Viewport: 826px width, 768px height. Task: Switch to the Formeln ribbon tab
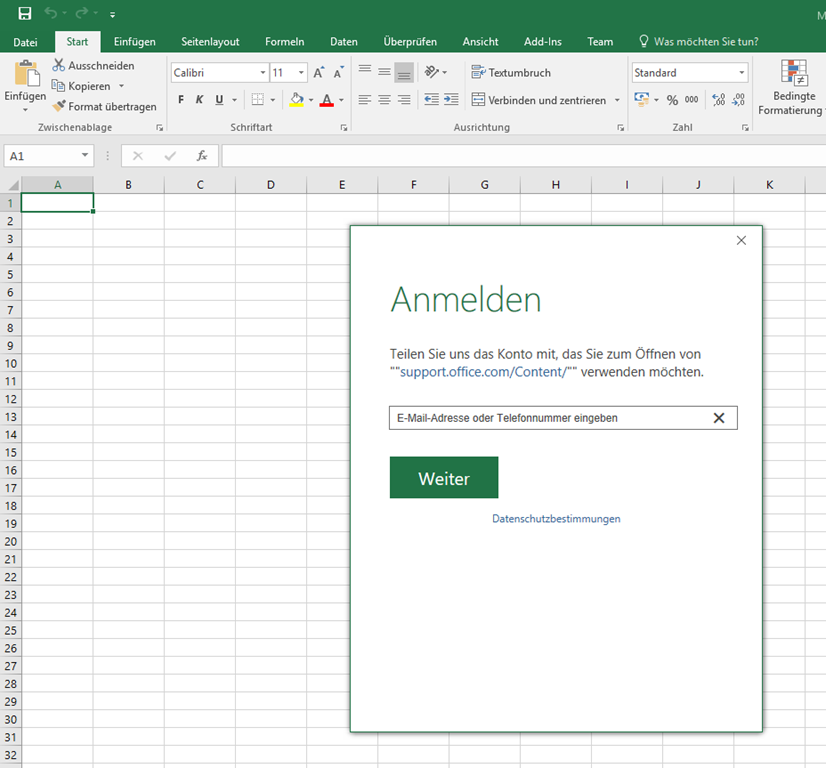(x=284, y=42)
